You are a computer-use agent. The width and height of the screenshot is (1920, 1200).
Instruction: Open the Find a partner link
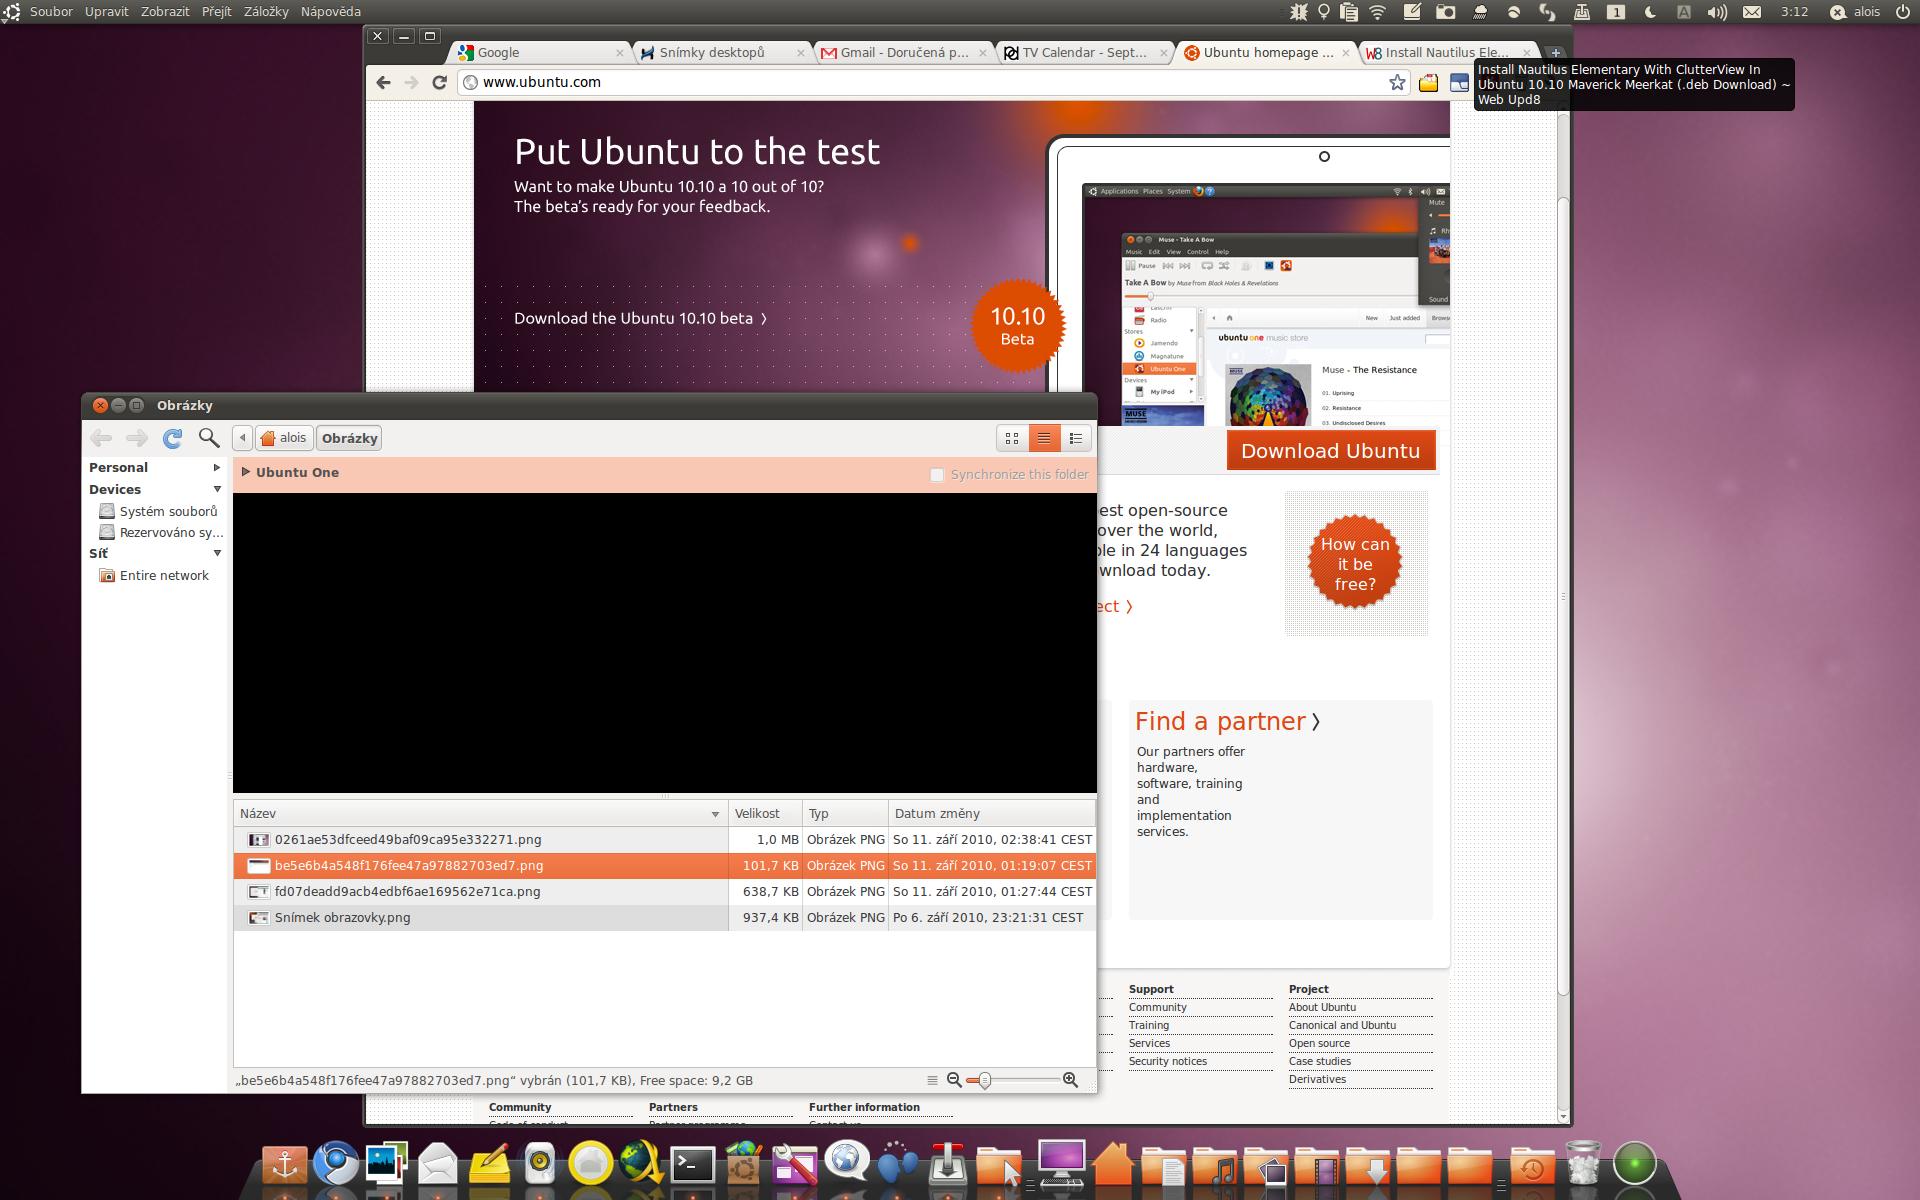[x=1227, y=722]
